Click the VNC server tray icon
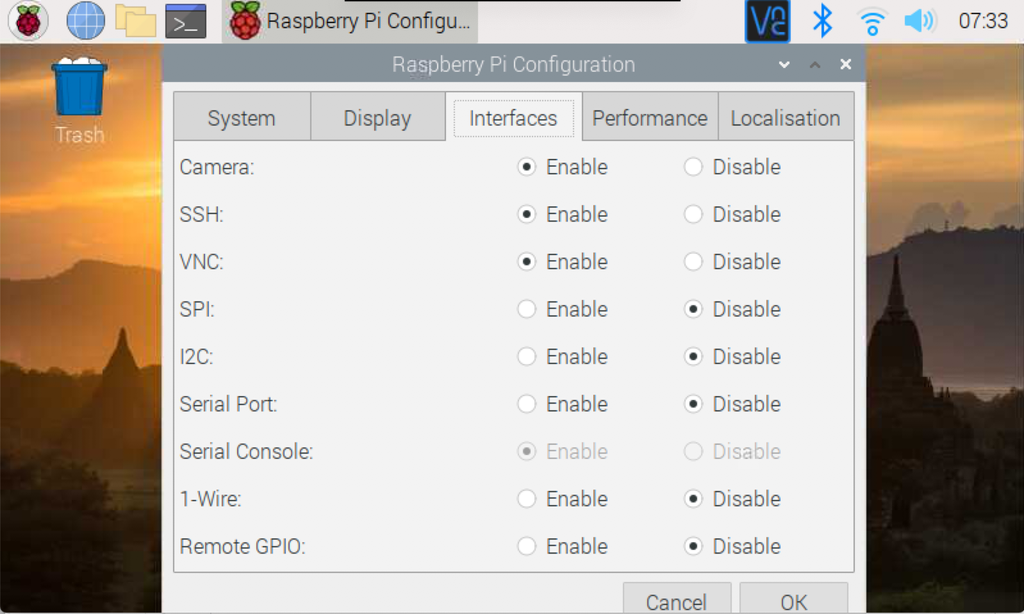Image resolution: width=1024 pixels, height=614 pixels. [x=767, y=20]
